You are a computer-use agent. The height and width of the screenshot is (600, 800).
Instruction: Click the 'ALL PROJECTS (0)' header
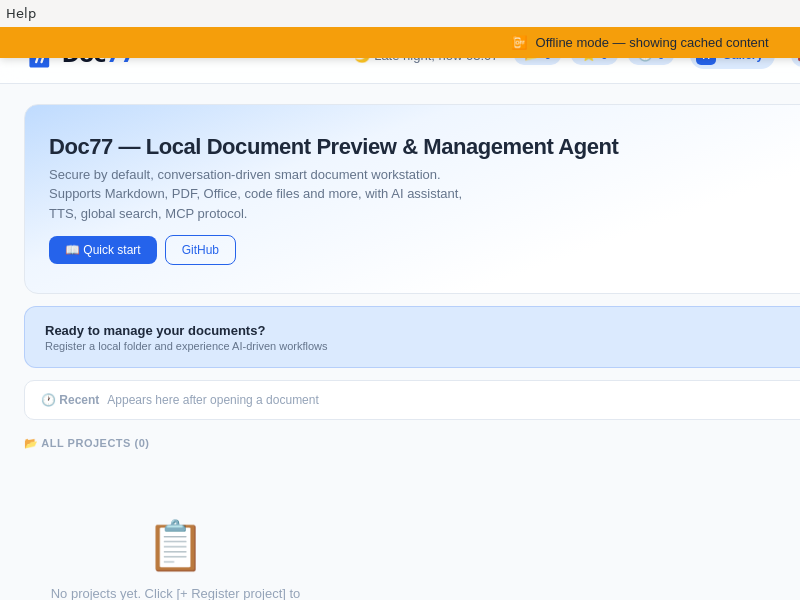point(95,443)
